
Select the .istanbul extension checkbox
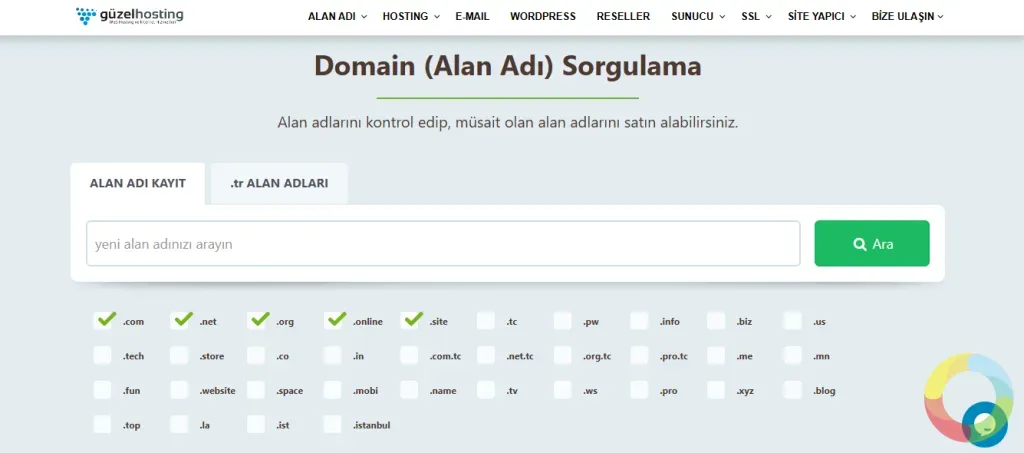(333, 425)
